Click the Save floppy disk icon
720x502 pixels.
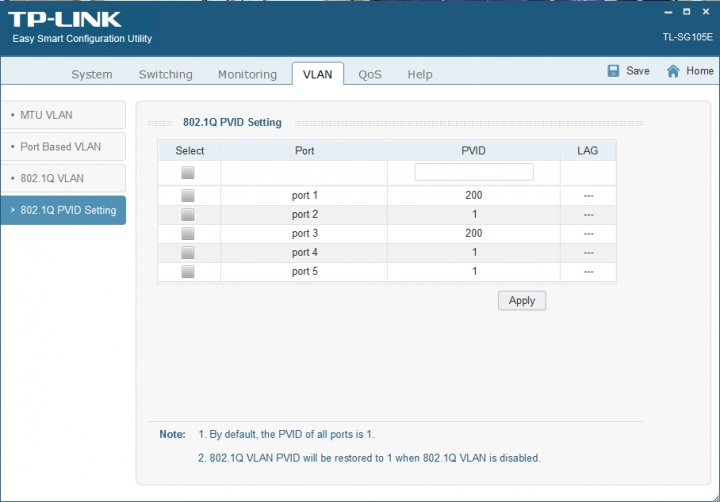pyautogui.click(x=613, y=71)
